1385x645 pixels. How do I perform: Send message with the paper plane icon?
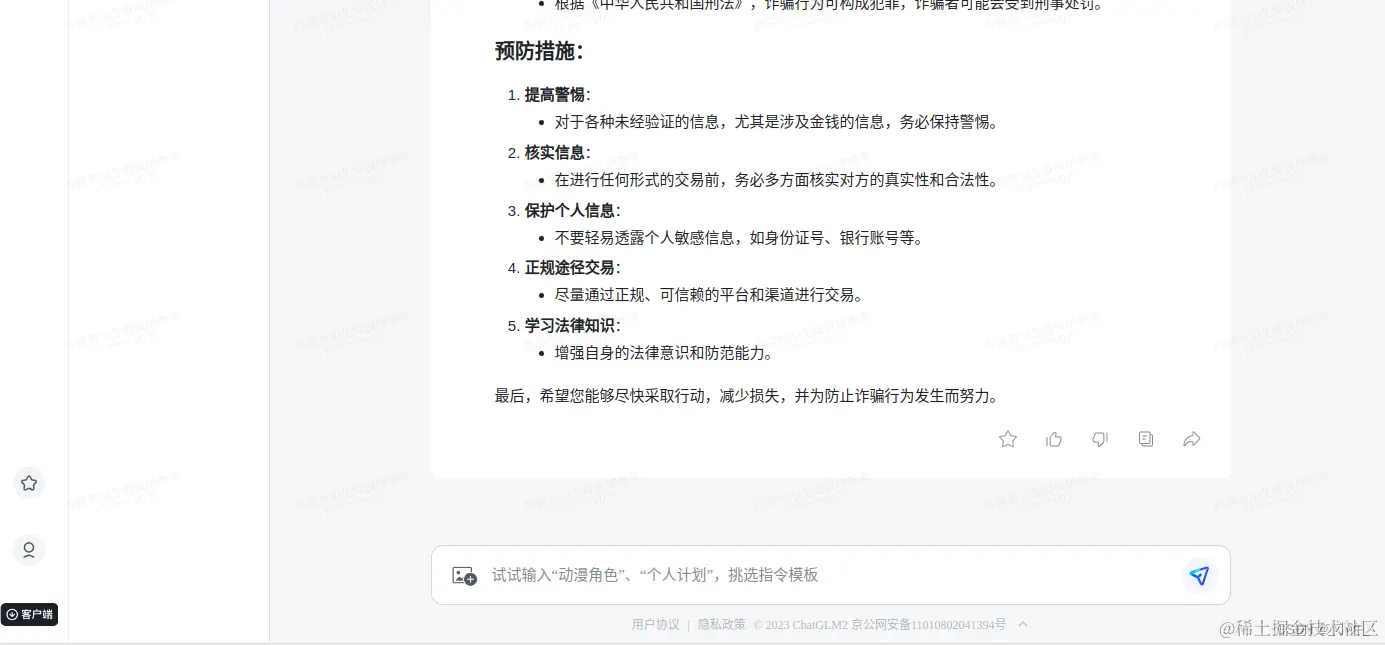tap(1199, 576)
